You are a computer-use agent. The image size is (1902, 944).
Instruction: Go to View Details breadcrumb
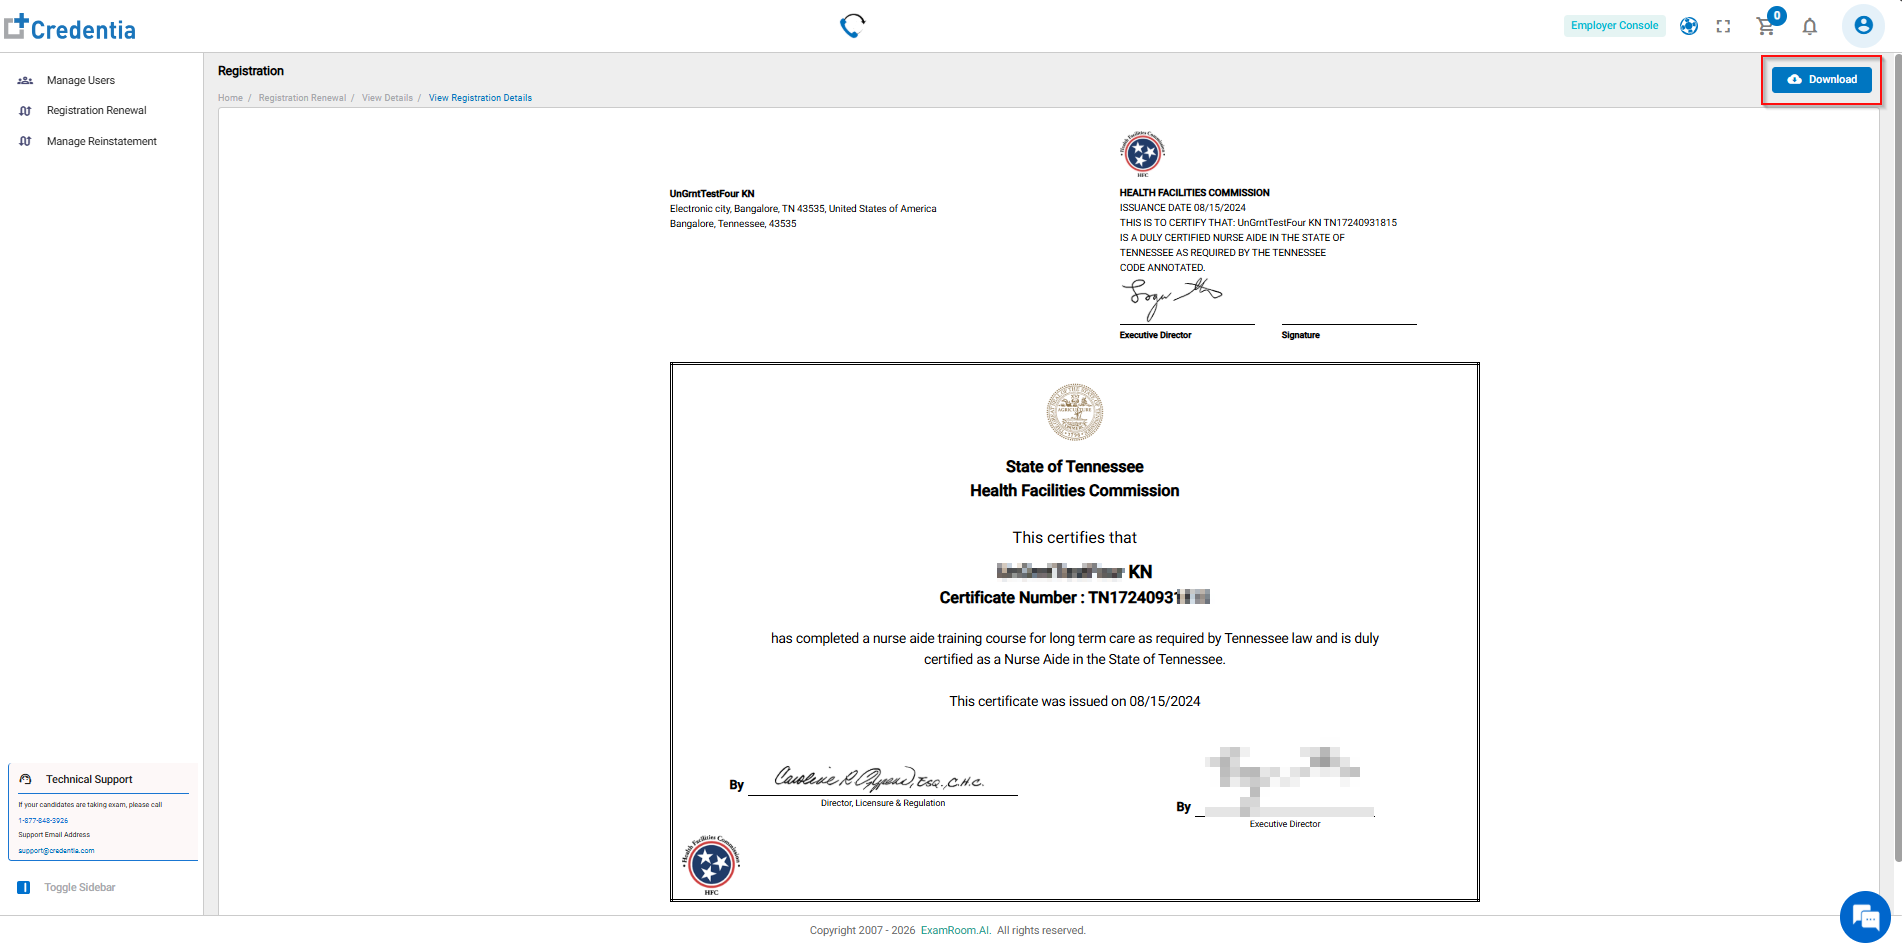[x=387, y=98]
